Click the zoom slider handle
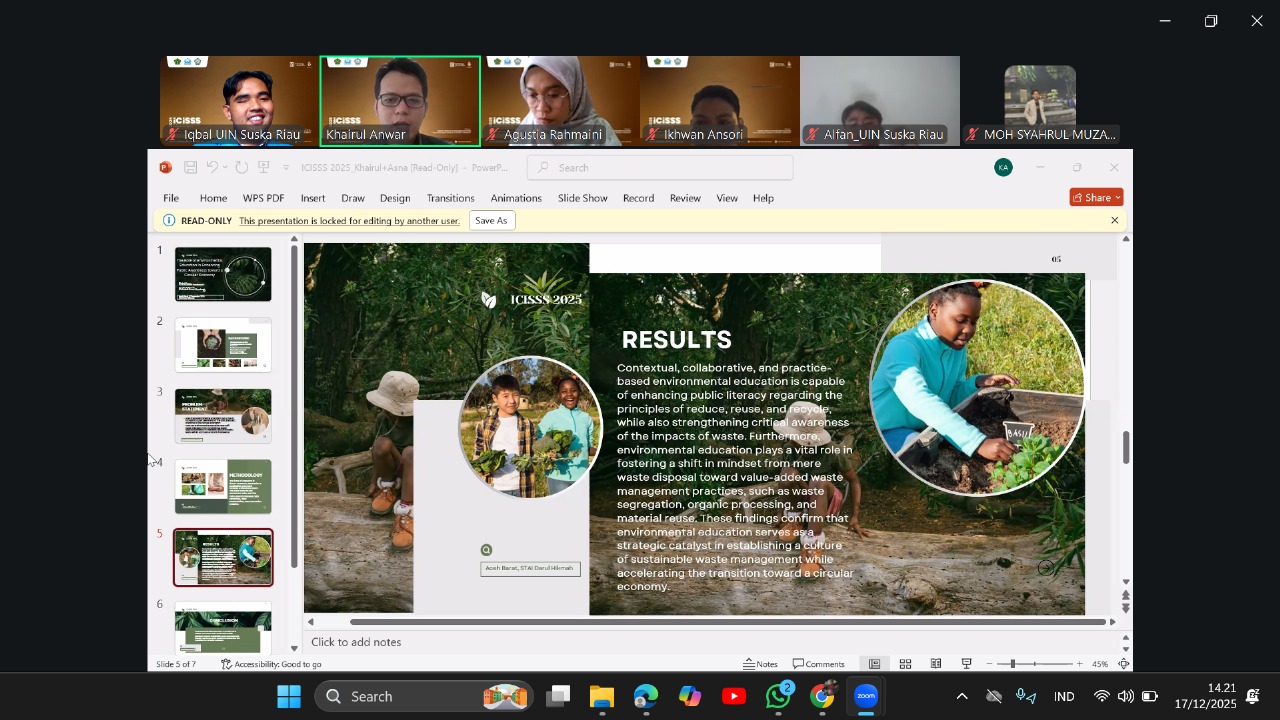 (x=1012, y=664)
